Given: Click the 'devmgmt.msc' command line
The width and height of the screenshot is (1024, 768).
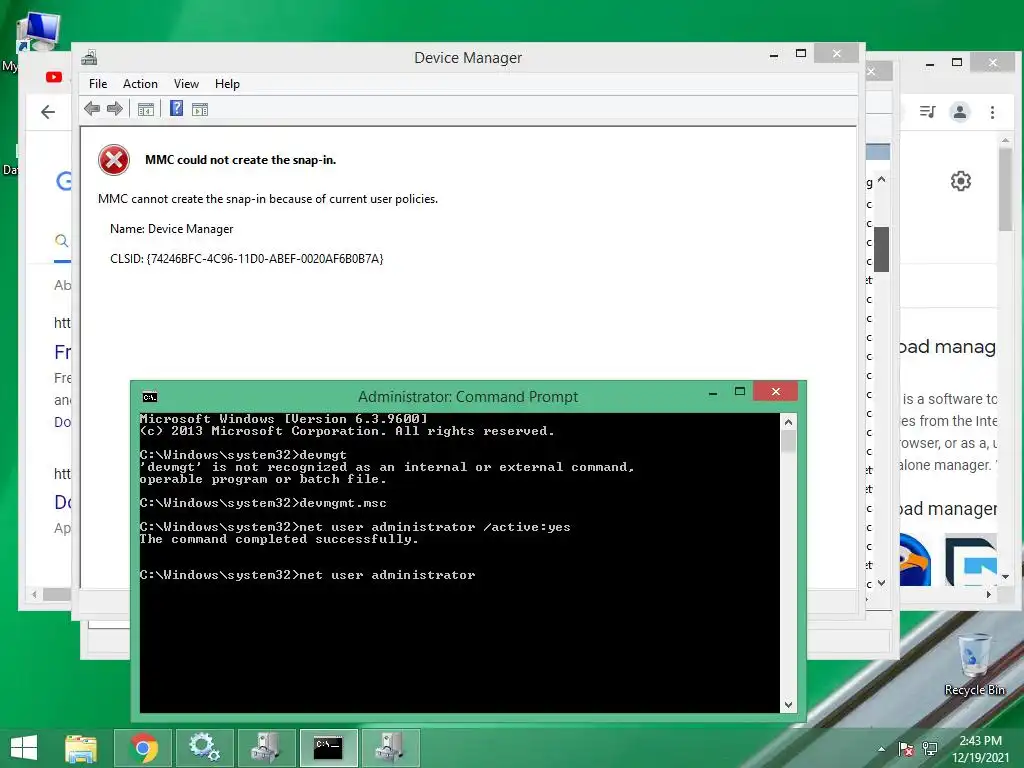Looking at the screenshot, I should click(x=263, y=503).
